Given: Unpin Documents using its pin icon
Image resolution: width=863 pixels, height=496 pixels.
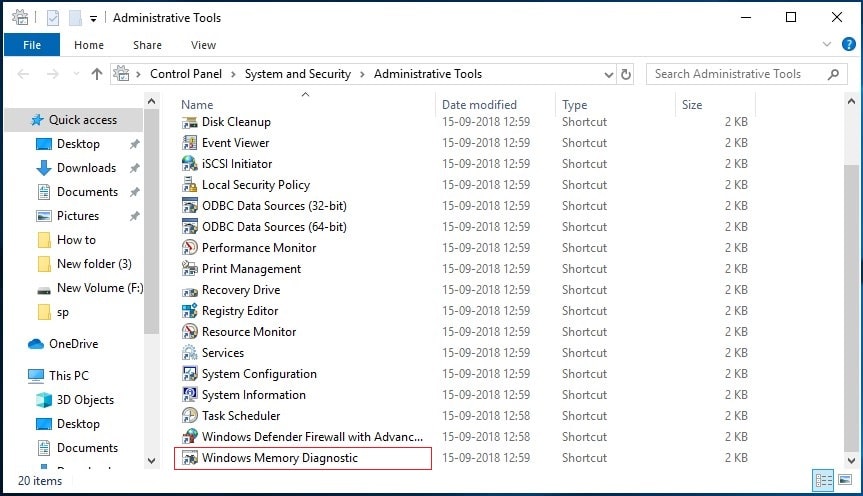Looking at the screenshot, I should 134,192.
